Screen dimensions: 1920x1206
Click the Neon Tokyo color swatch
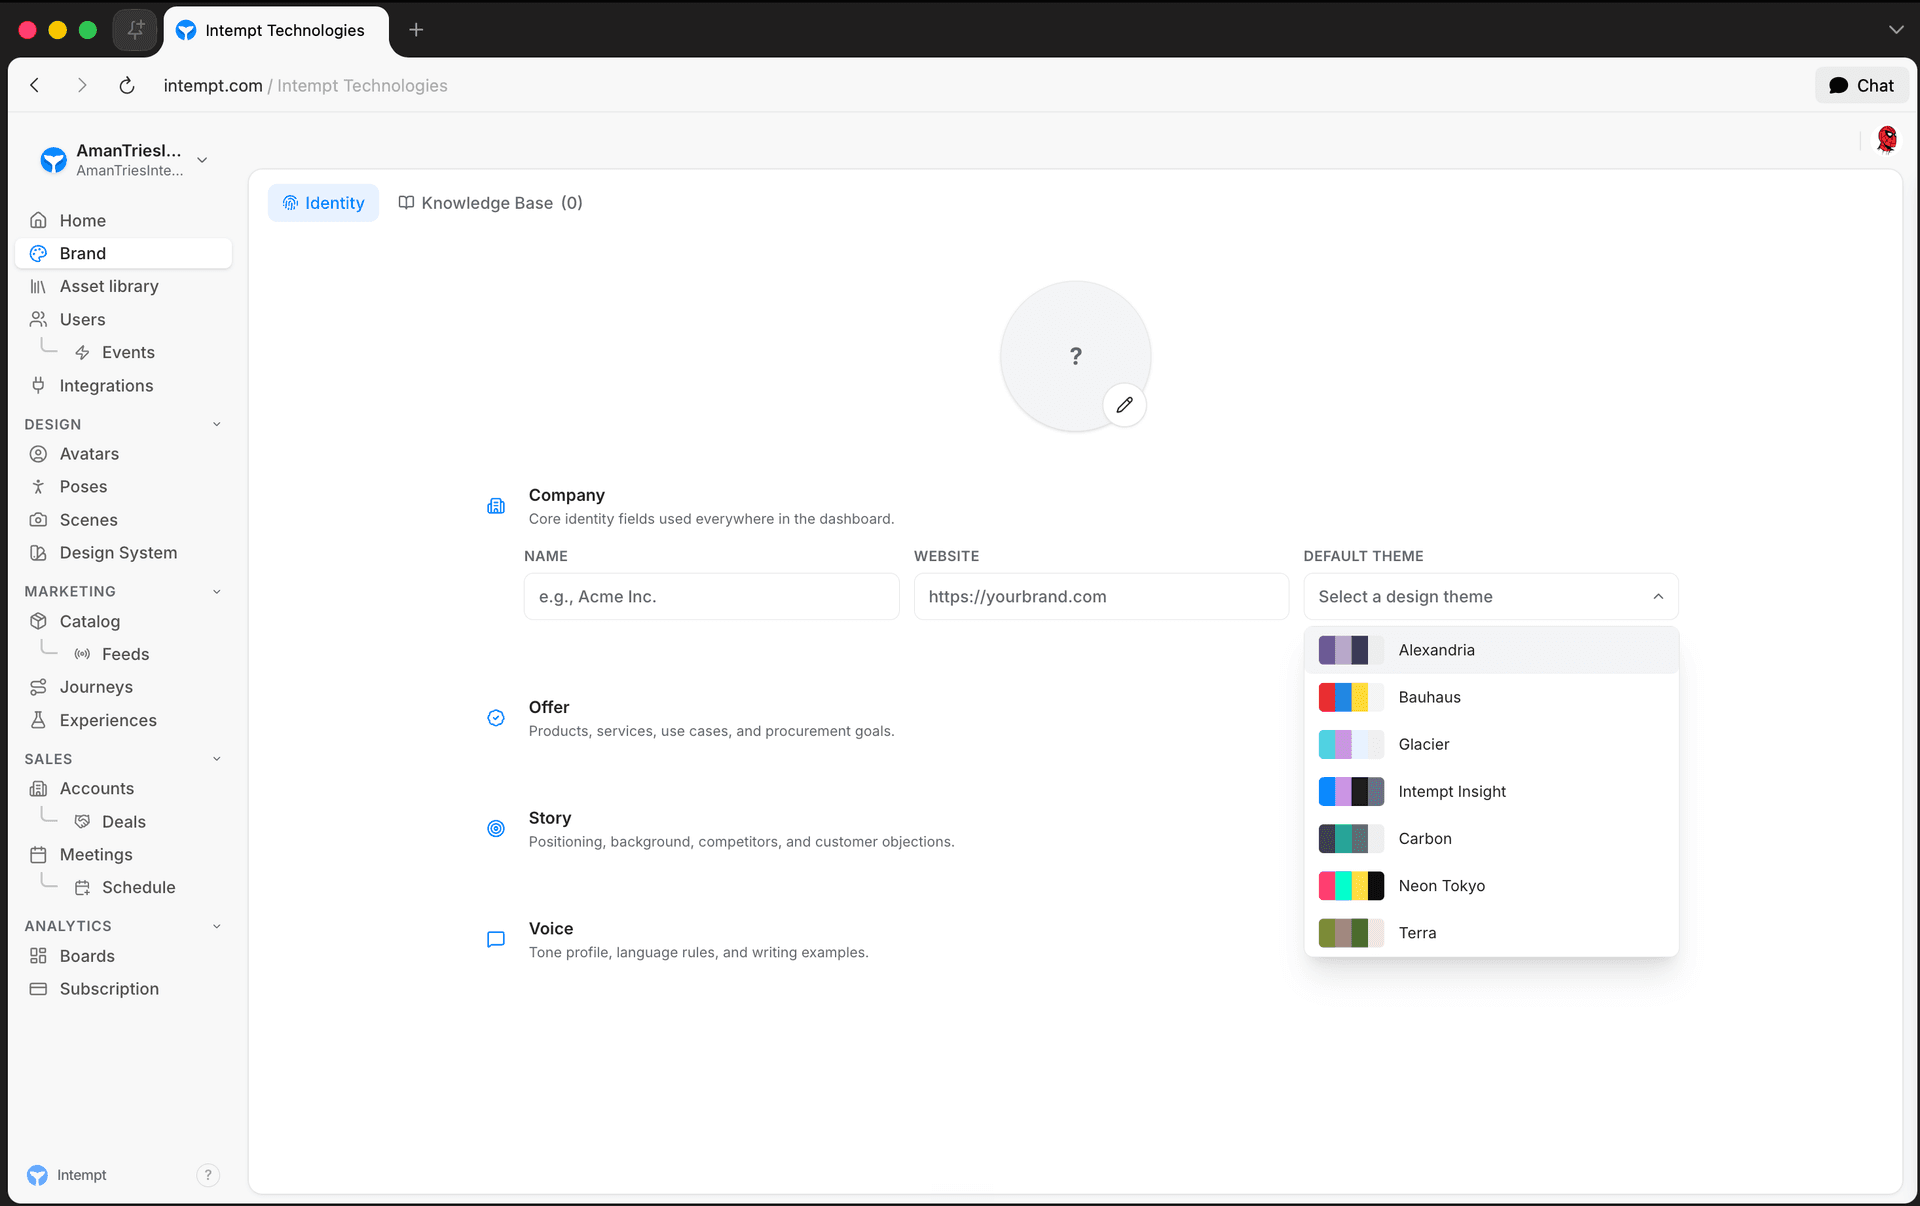point(1351,886)
